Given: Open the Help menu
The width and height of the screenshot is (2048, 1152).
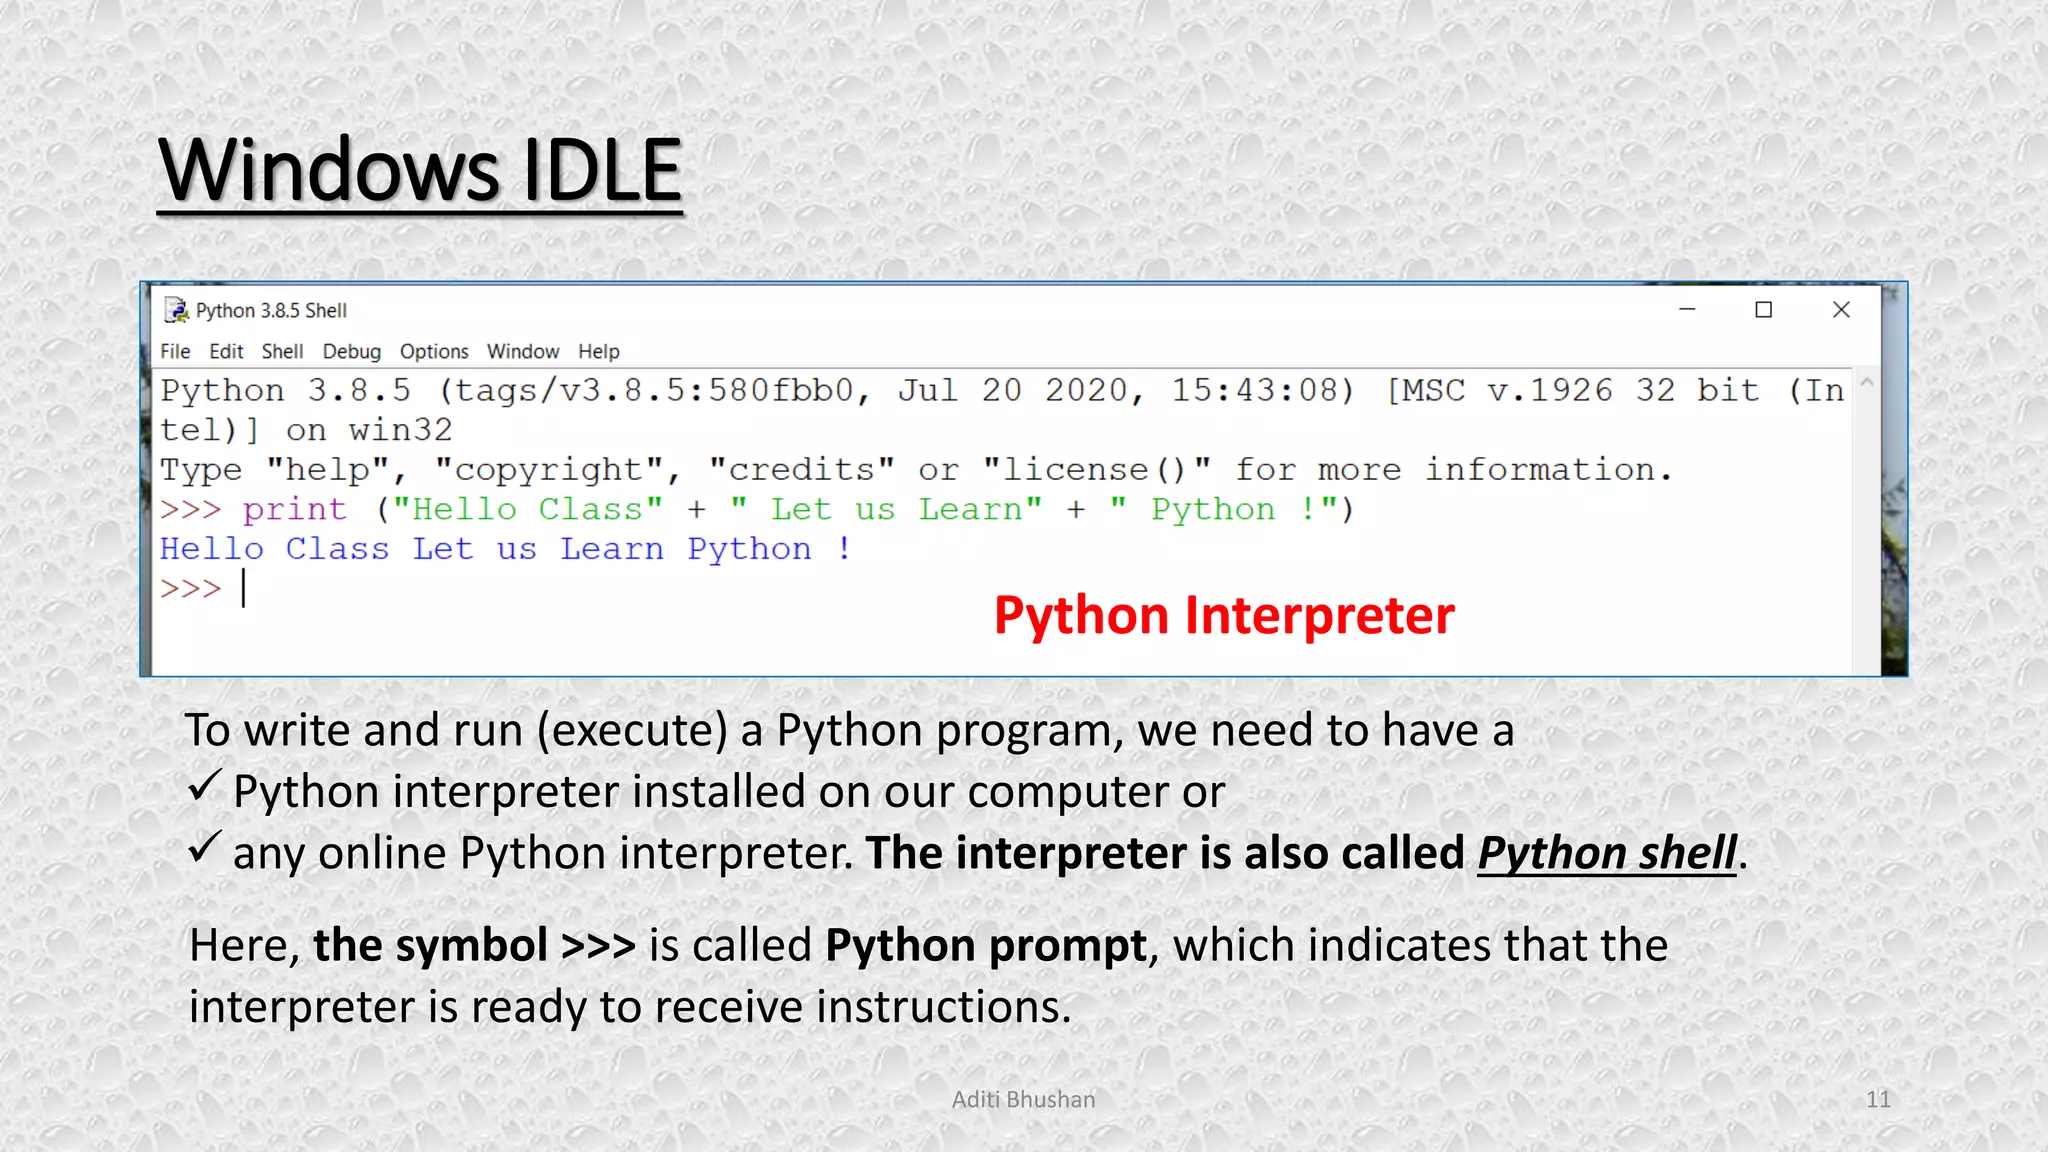Looking at the screenshot, I should tap(599, 352).
